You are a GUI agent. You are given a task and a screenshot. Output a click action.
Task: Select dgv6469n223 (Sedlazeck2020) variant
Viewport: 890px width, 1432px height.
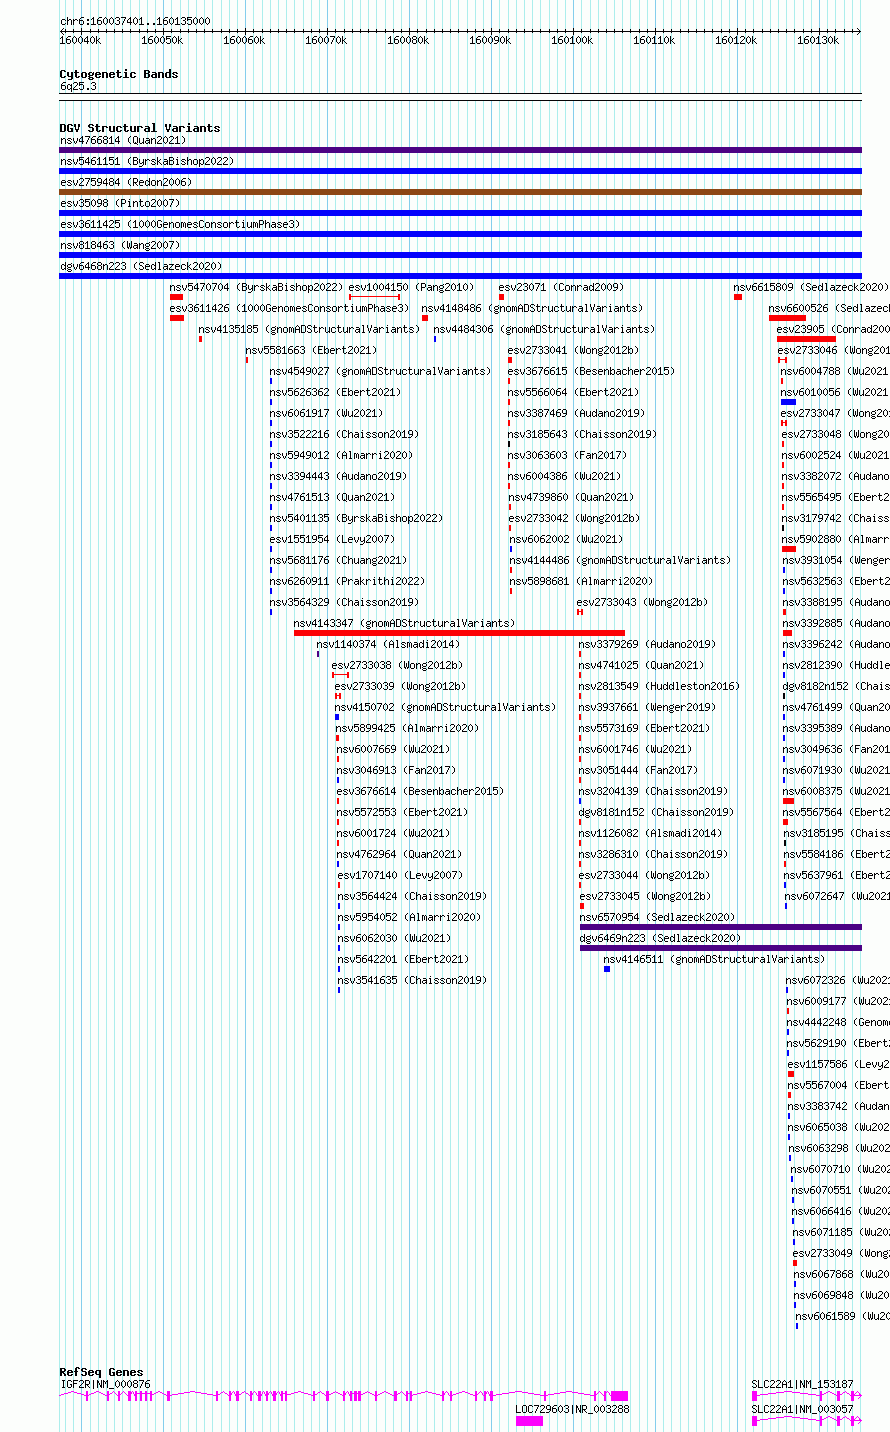tap(660, 938)
